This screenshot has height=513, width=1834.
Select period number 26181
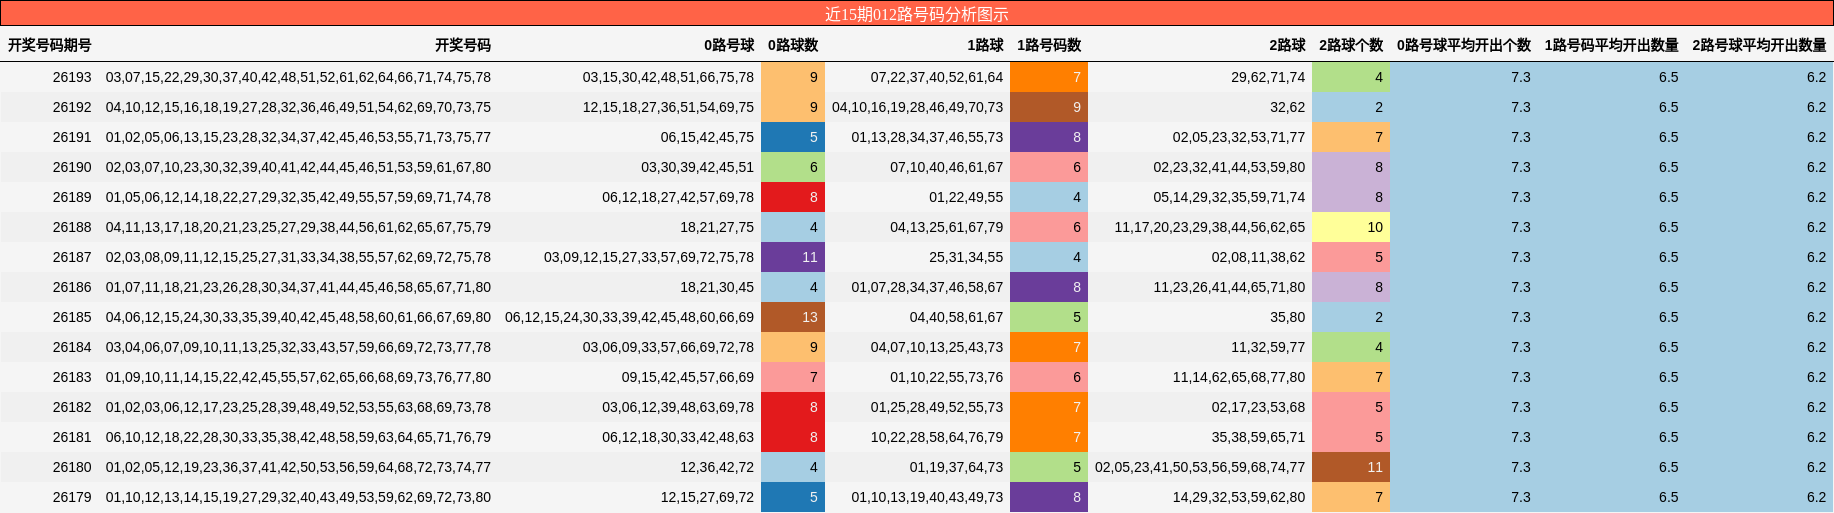[72, 437]
